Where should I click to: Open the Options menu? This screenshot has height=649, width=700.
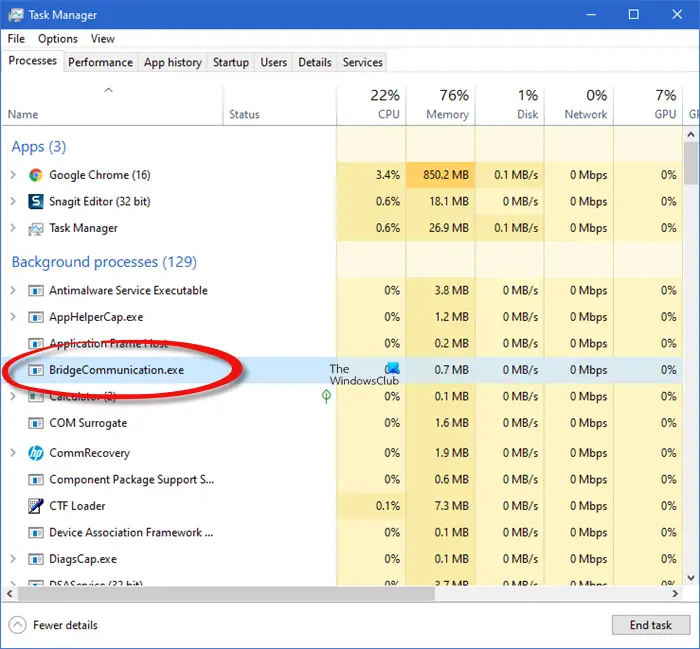[58, 39]
